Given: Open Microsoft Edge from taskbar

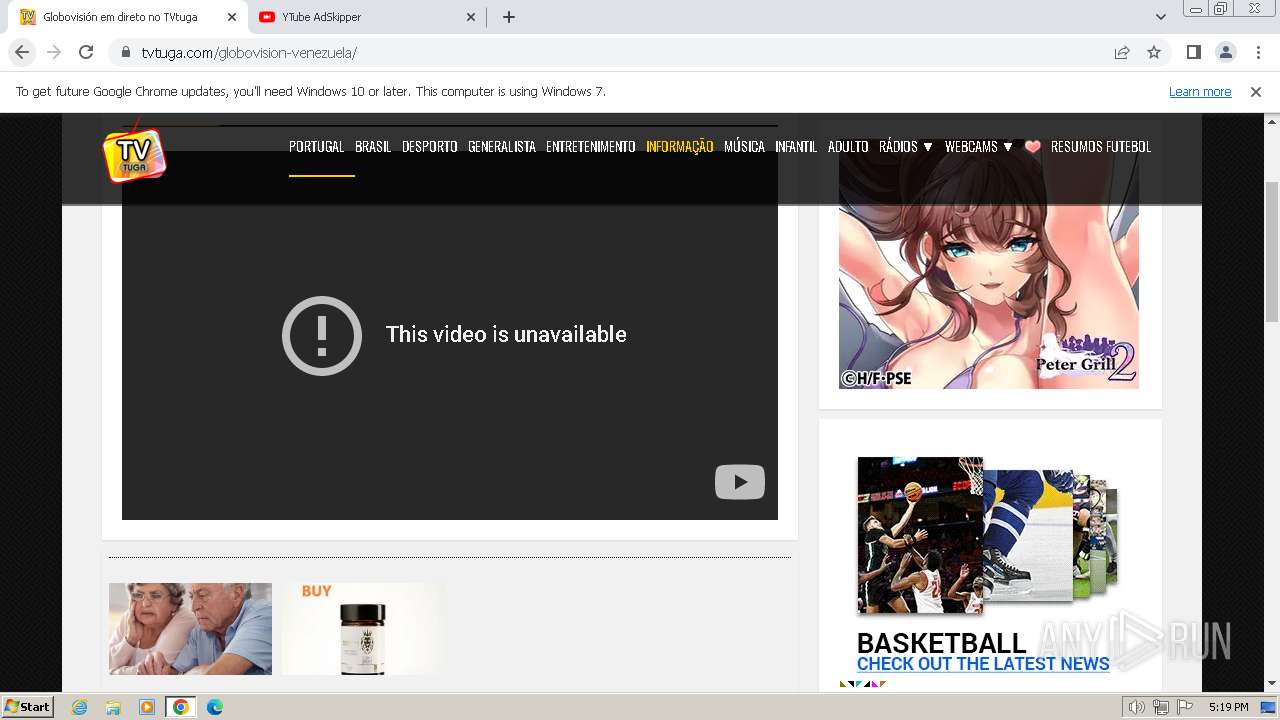Looking at the screenshot, I should tap(214, 707).
